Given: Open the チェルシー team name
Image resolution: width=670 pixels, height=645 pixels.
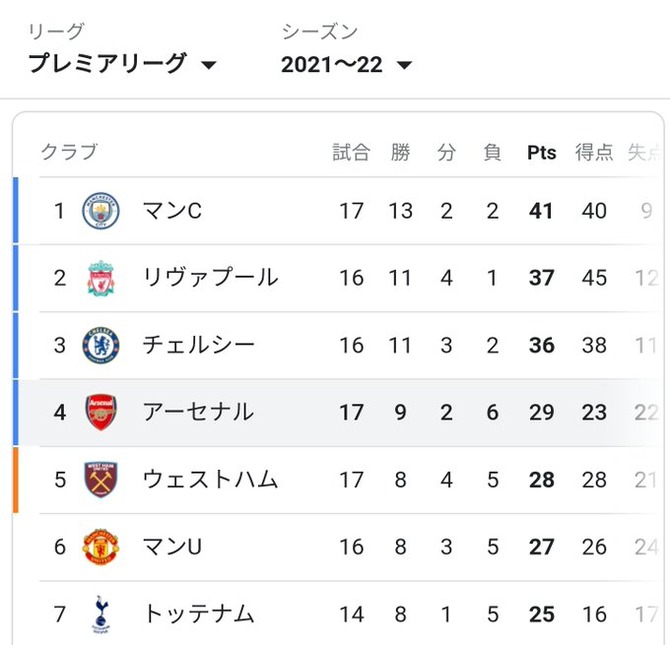Looking at the screenshot, I should [199, 345].
